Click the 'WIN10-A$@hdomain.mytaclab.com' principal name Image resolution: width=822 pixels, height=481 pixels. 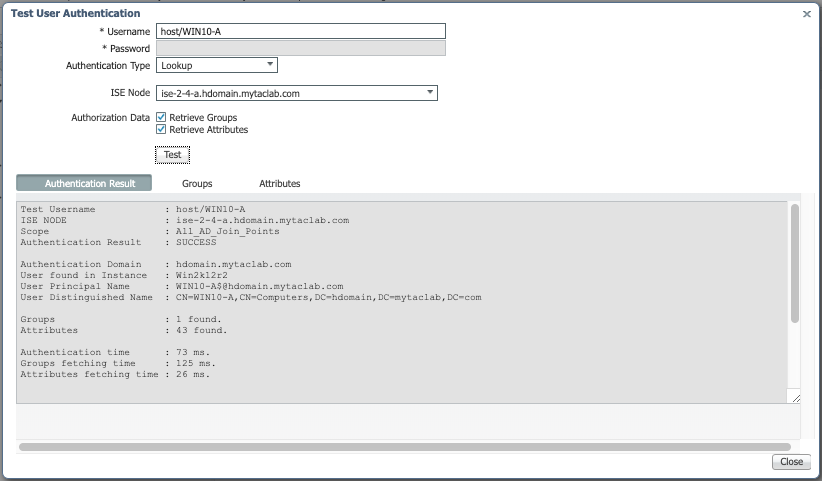[259, 286]
